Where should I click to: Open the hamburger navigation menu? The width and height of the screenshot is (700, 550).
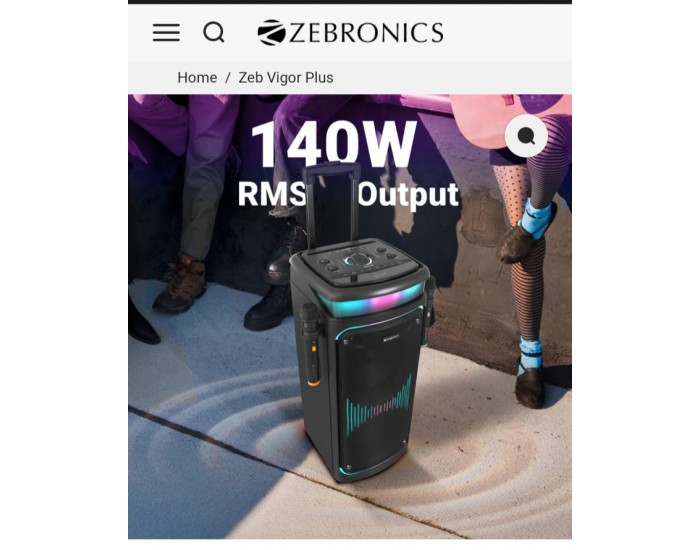pos(166,33)
